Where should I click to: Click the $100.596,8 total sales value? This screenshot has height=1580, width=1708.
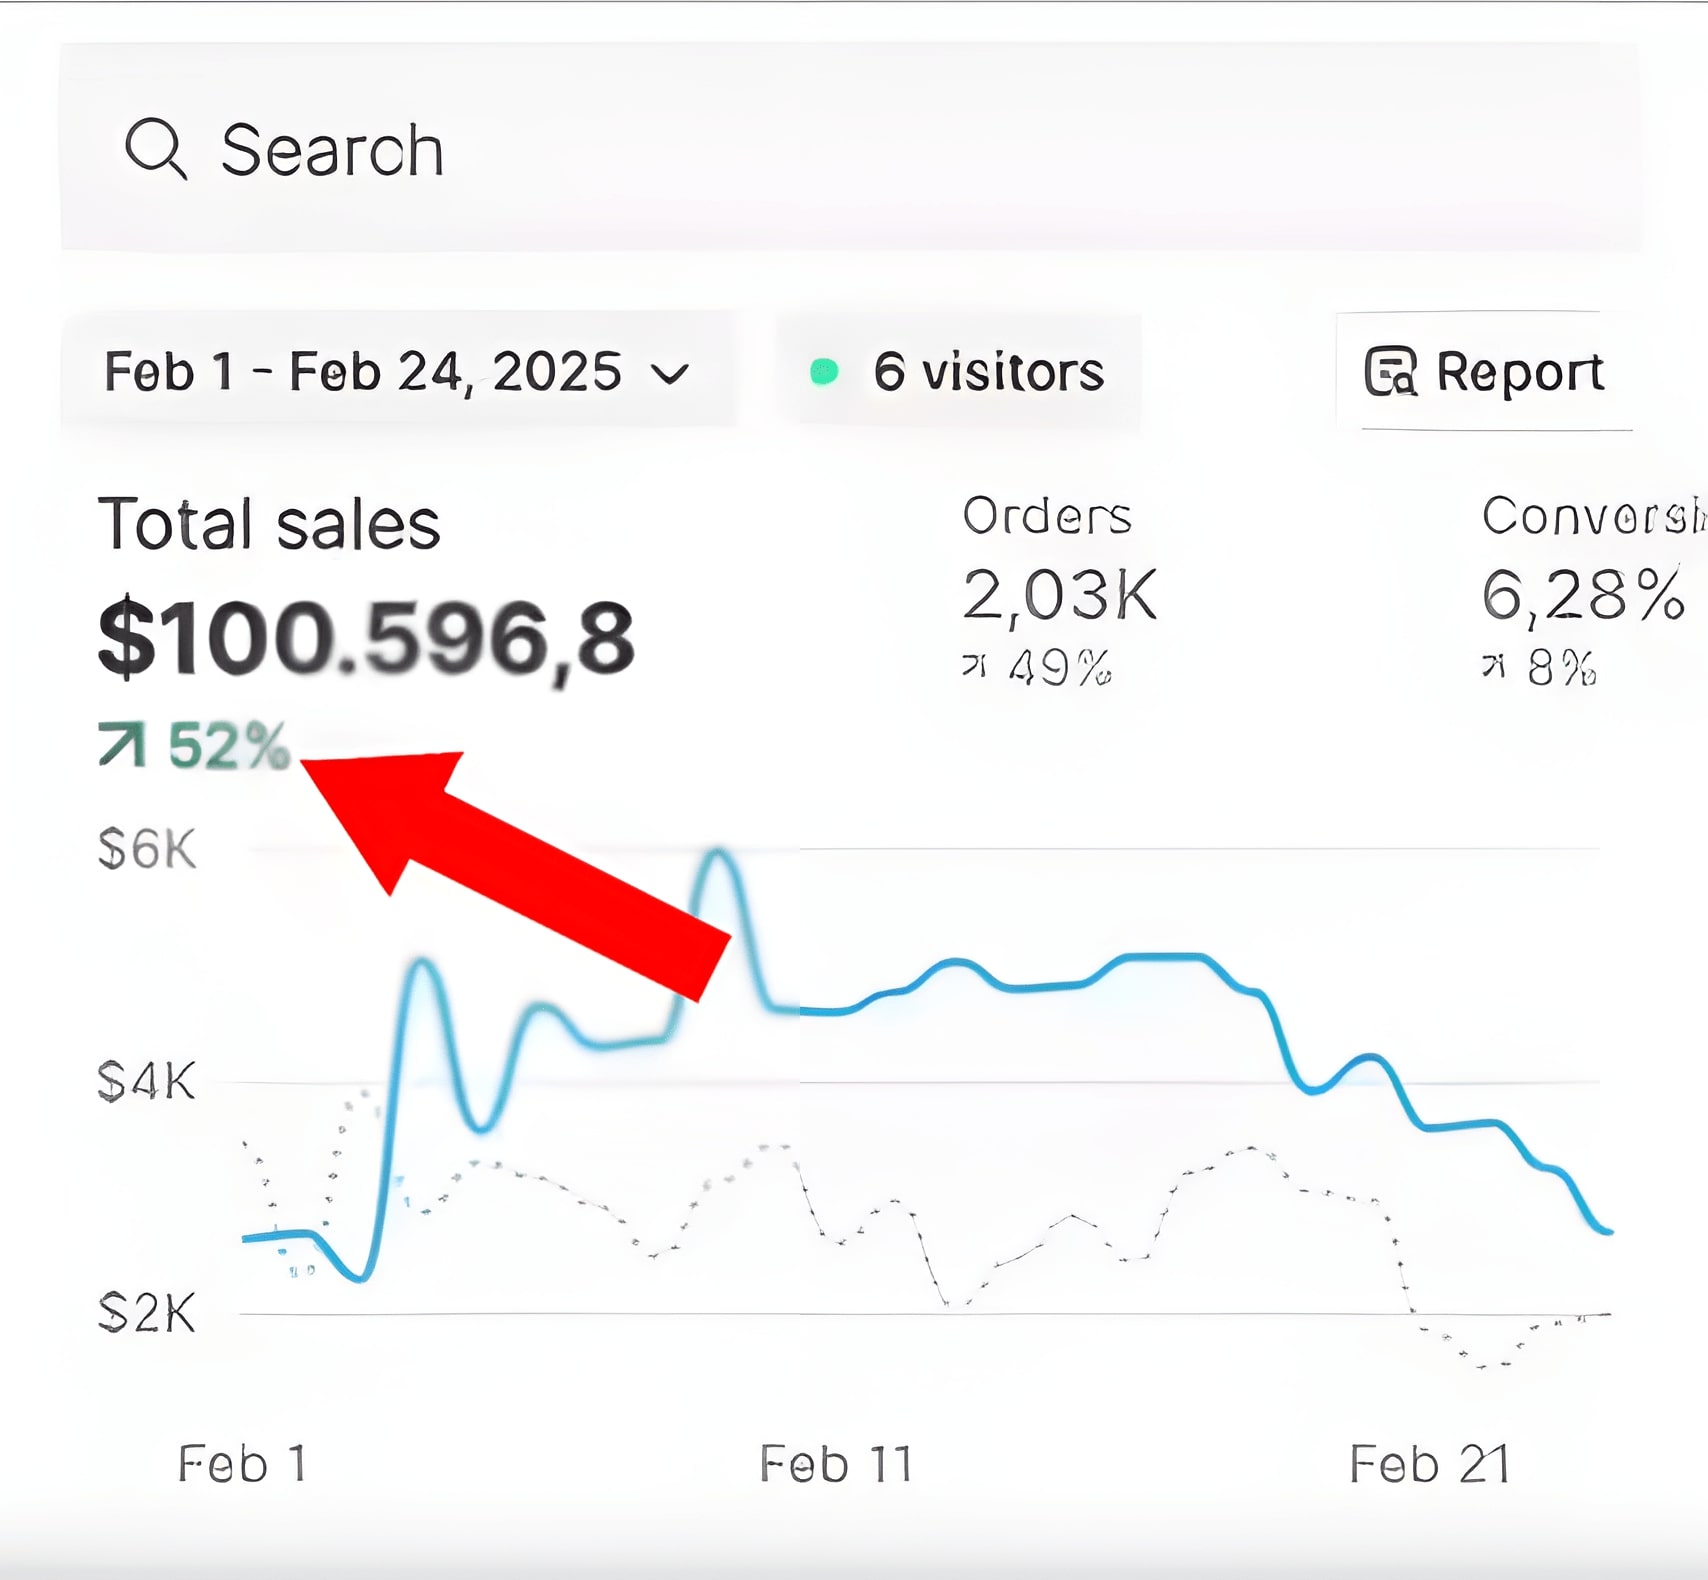tap(366, 637)
